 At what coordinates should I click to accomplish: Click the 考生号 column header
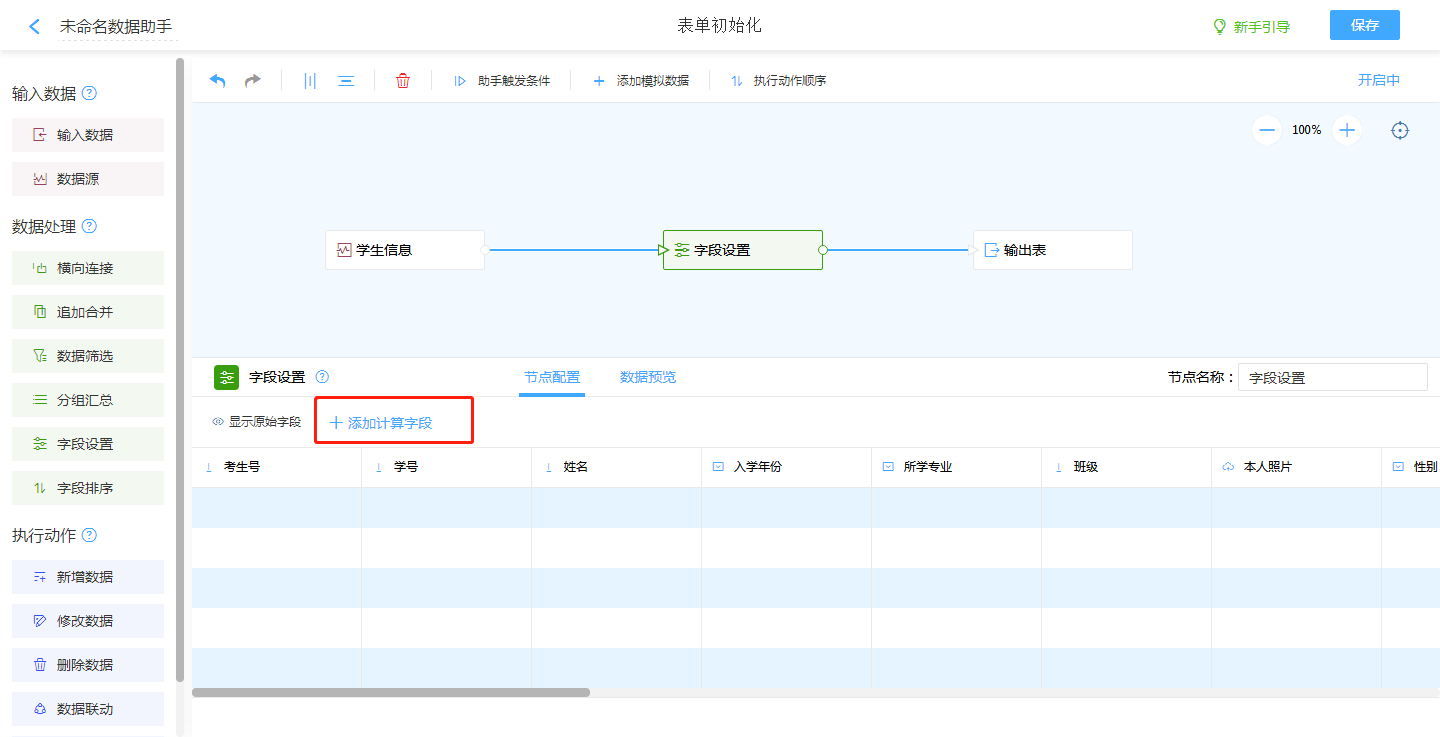click(x=277, y=467)
